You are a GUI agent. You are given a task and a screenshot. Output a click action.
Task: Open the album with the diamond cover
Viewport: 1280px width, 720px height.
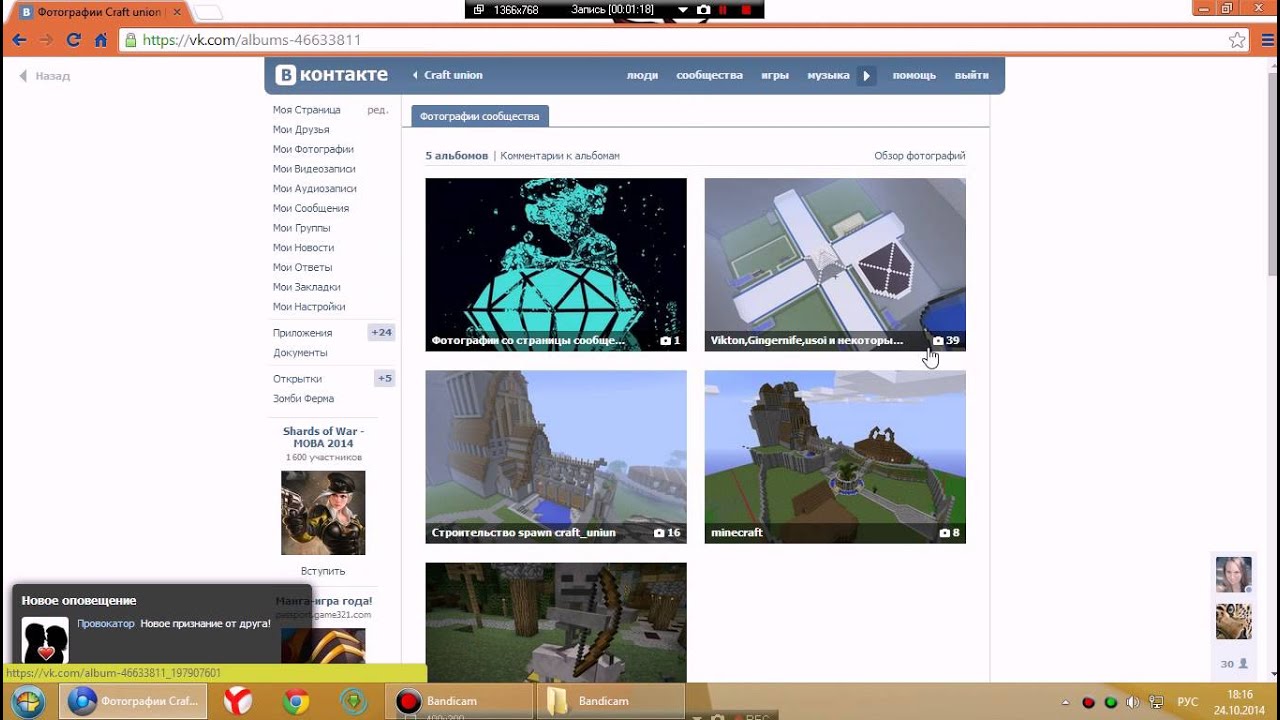[x=556, y=264]
